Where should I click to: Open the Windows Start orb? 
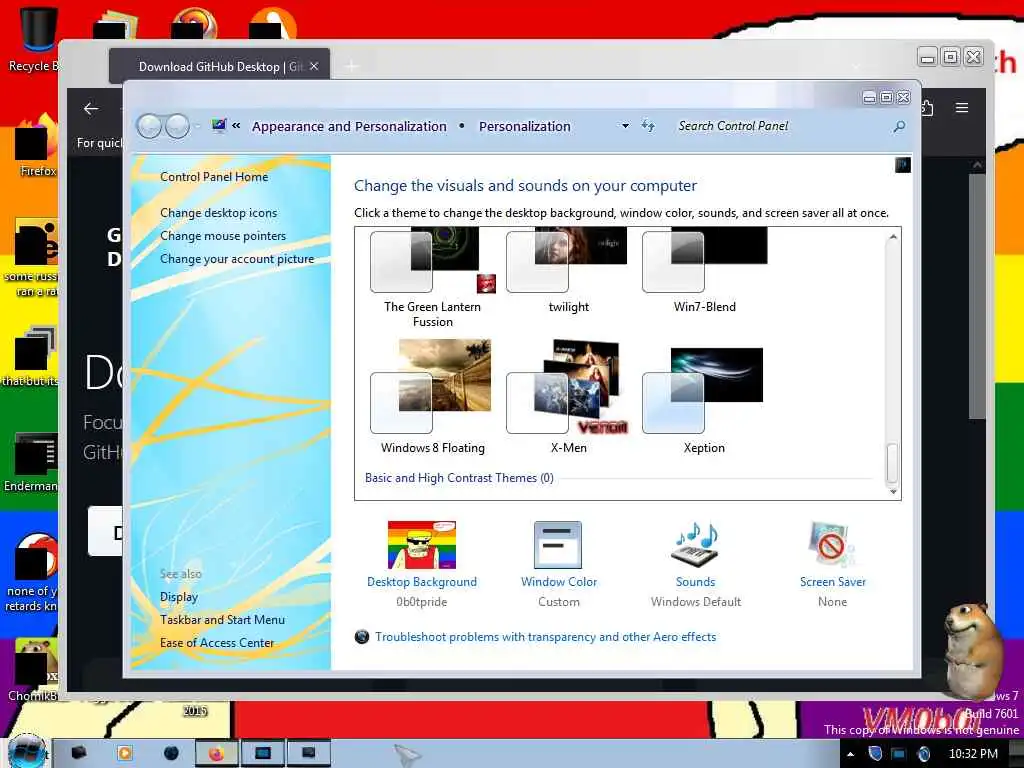point(26,751)
